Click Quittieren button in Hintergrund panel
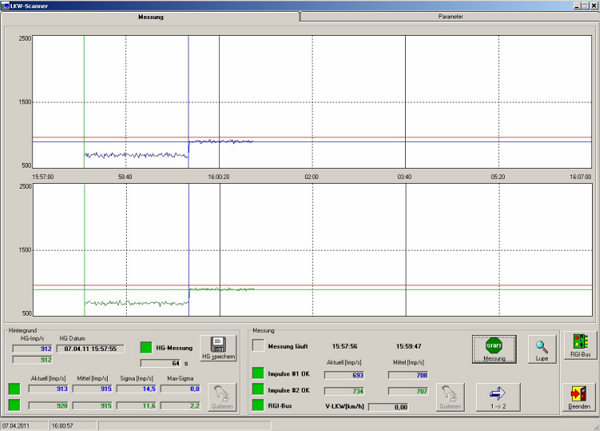Screen dimensions: 600x431 tap(224, 396)
